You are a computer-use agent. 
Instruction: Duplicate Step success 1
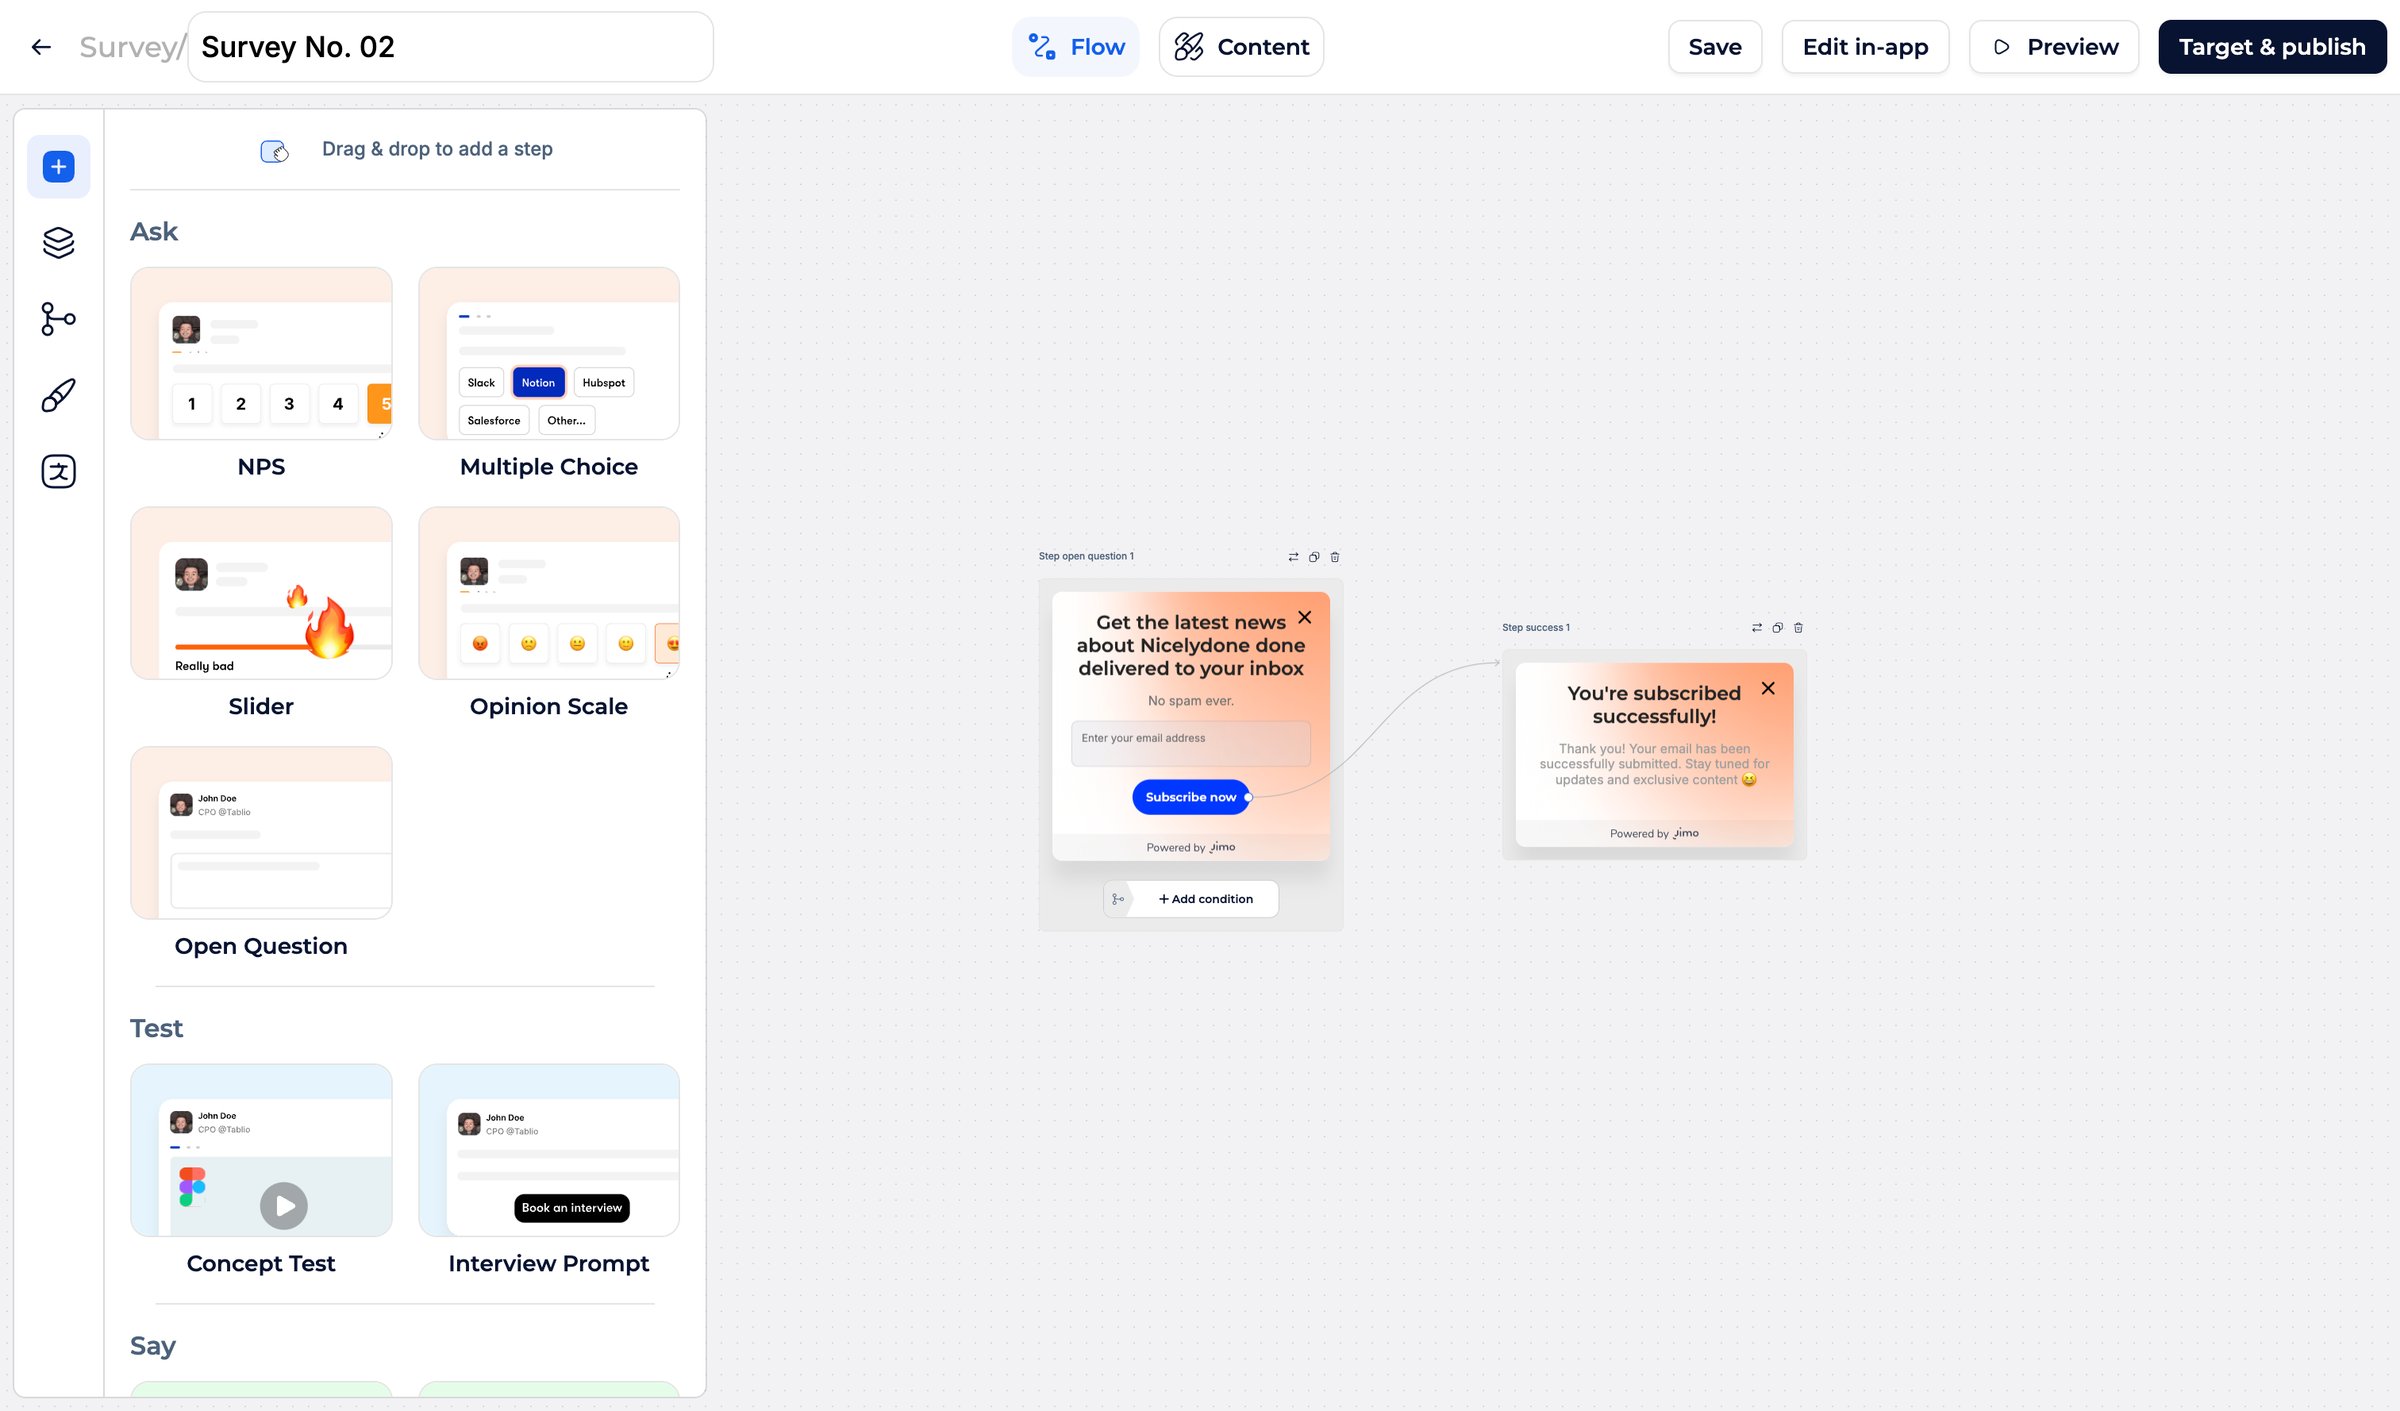[1777, 628]
